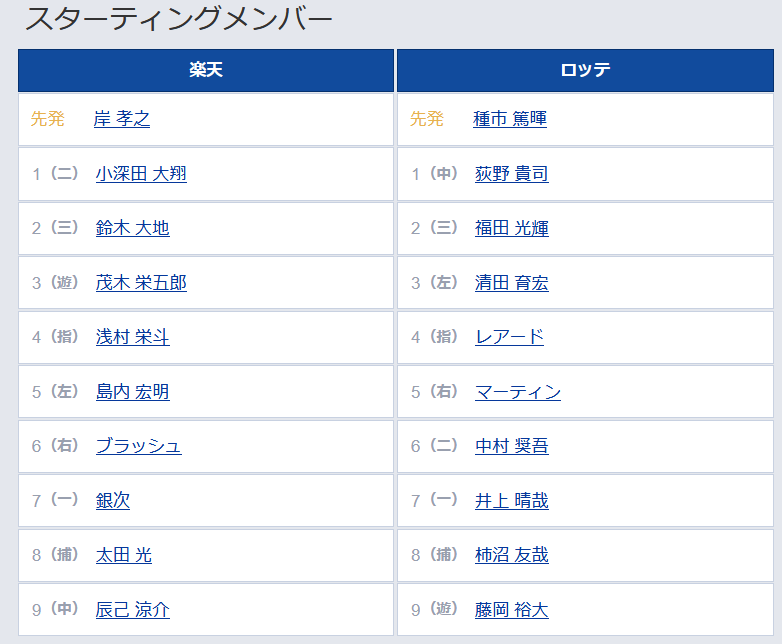
Task: Click 辰己 涼介 in ninth spot
Action: pyautogui.click(x=132, y=610)
